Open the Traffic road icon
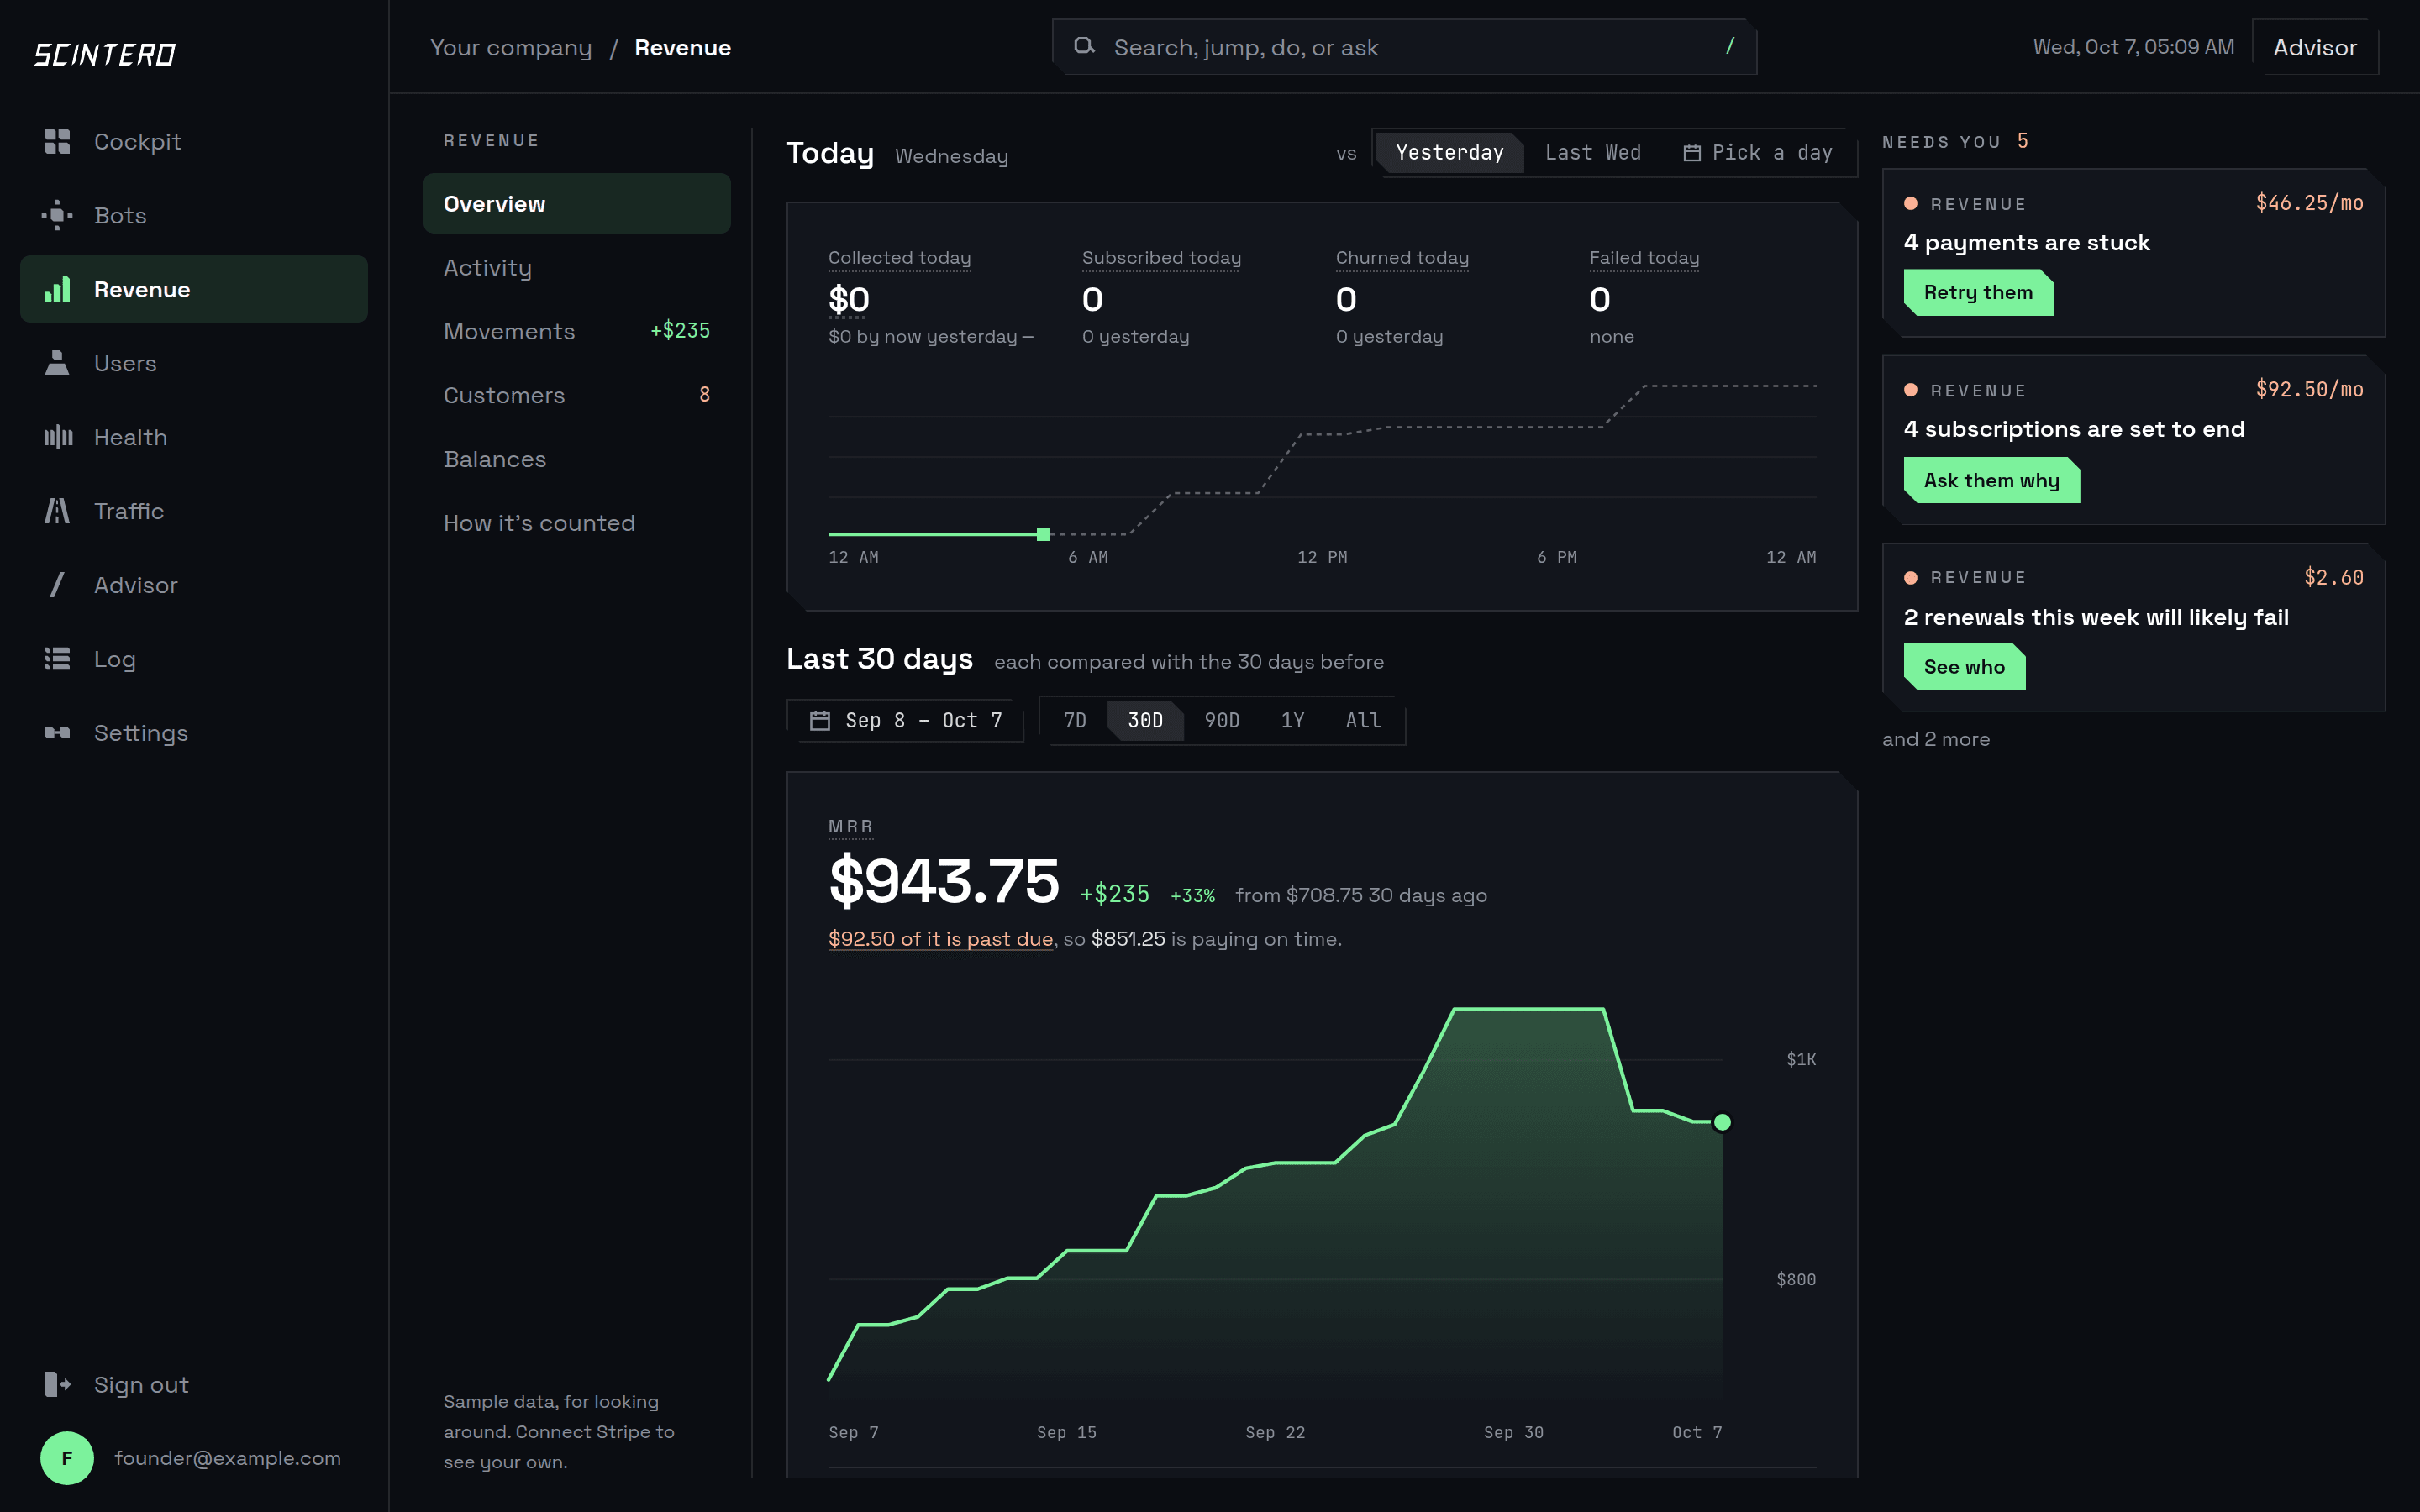The width and height of the screenshot is (2420, 1512). click(57, 511)
